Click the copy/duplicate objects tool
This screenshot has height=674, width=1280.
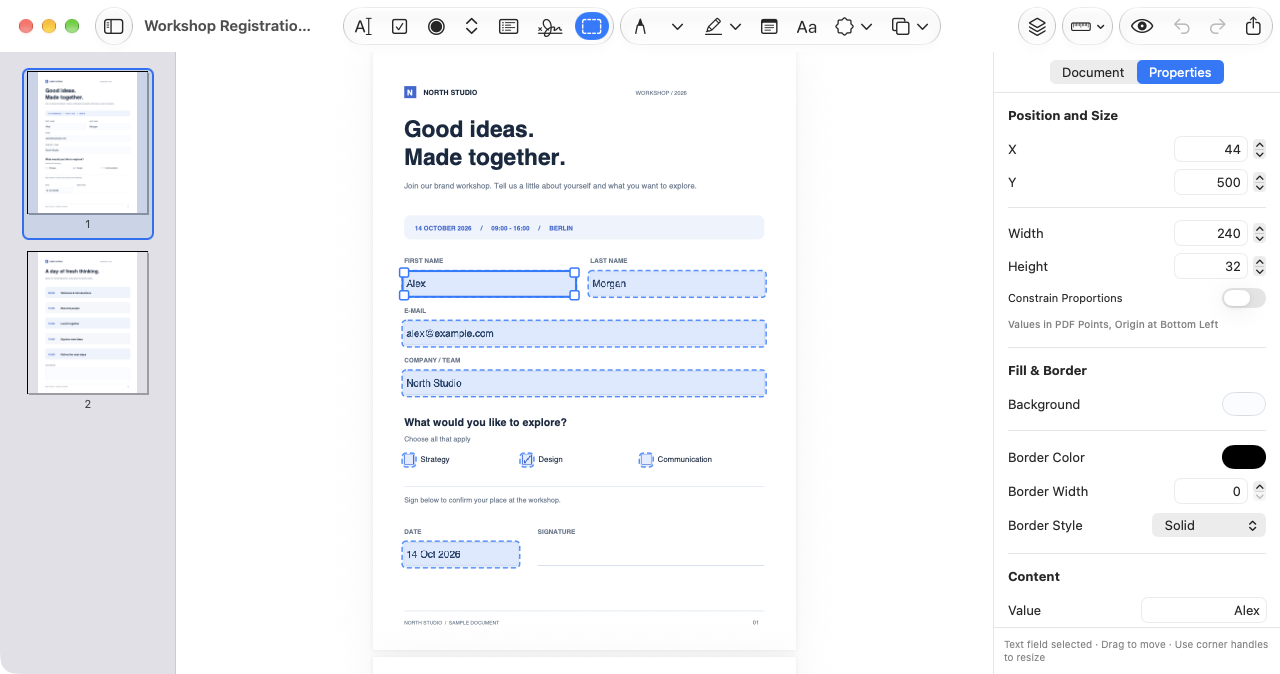[x=901, y=27]
